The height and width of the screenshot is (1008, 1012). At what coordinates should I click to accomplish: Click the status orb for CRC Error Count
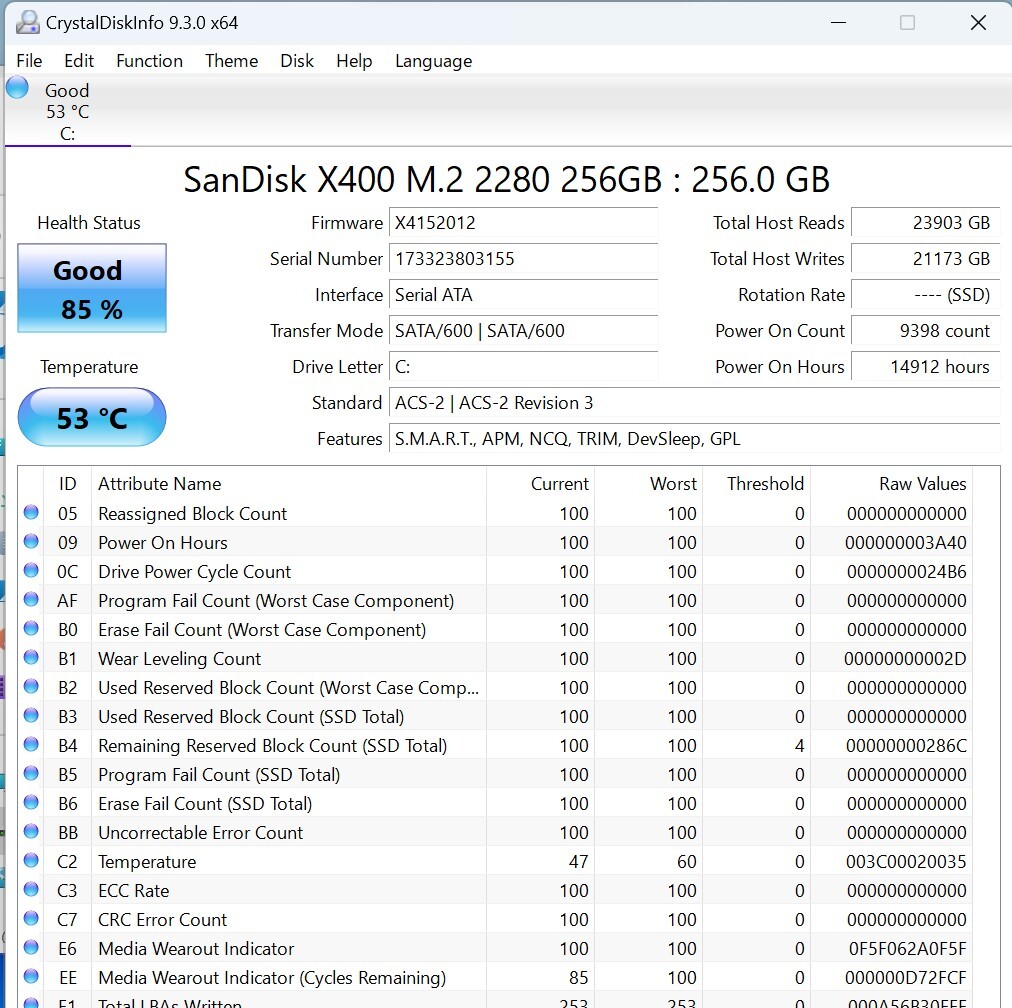[31, 919]
